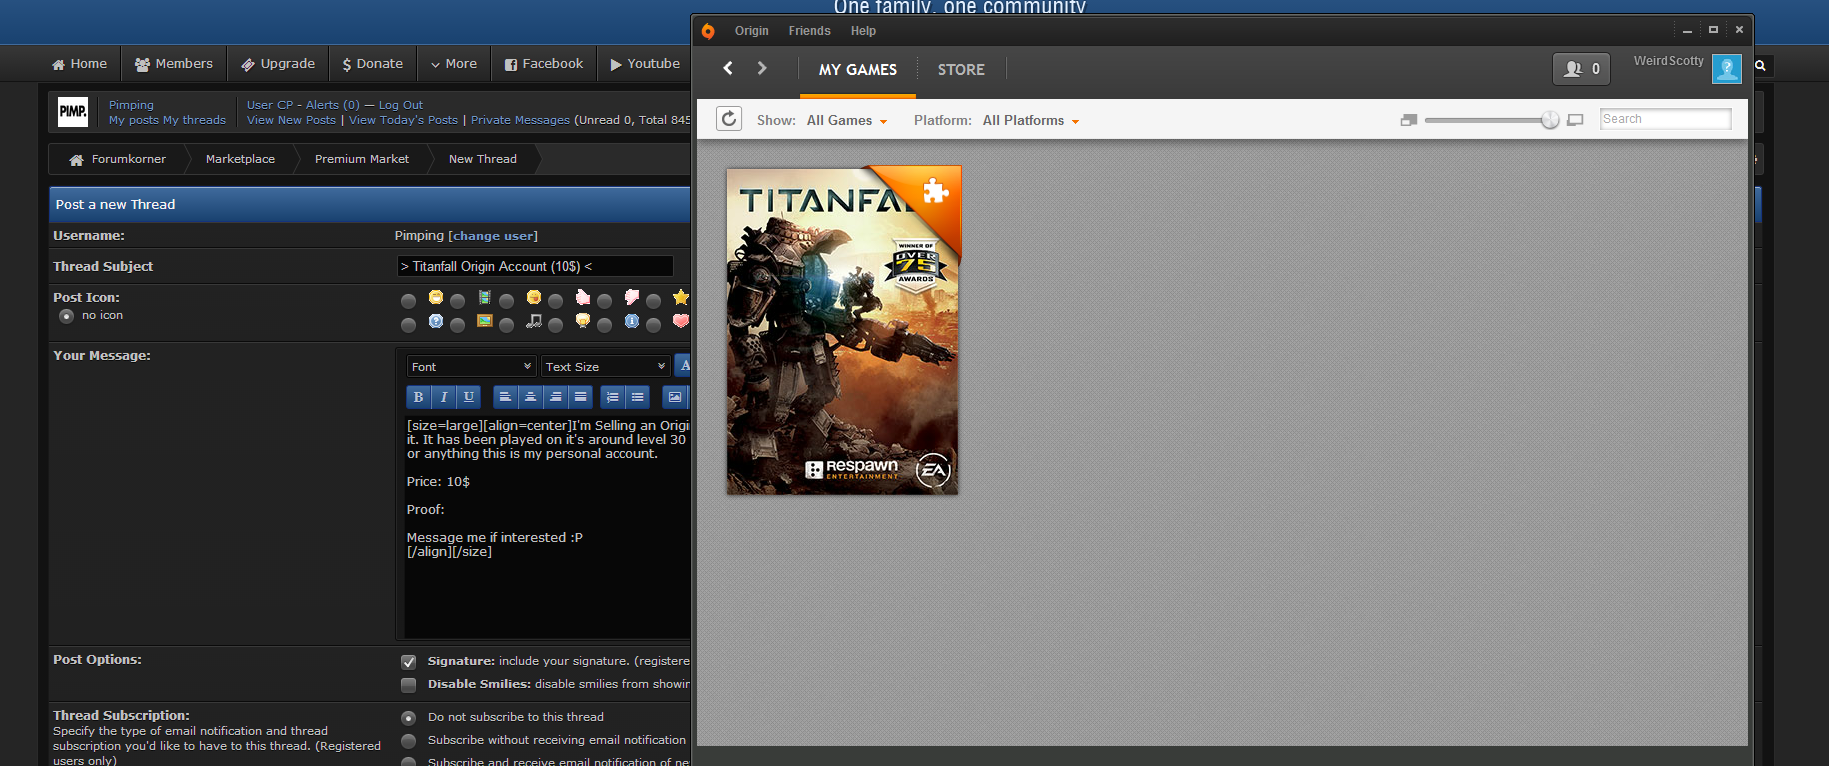Open the Premium Market breadcrumb
This screenshot has height=766, width=1829.
(x=362, y=159)
